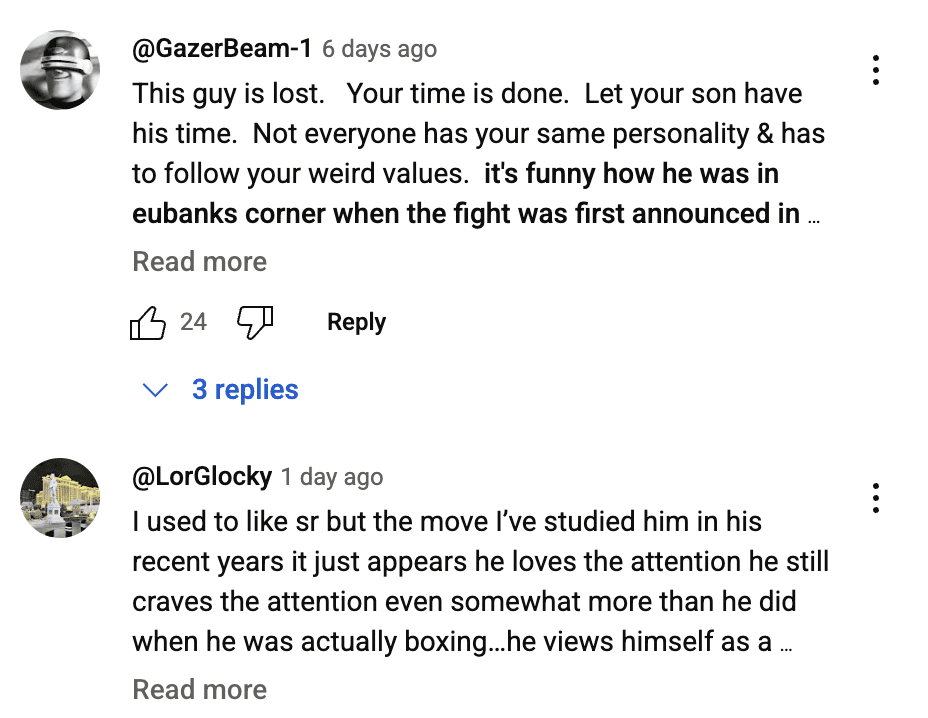Visit the @LorGlocky channel link
928x718 pixels.
(x=202, y=476)
